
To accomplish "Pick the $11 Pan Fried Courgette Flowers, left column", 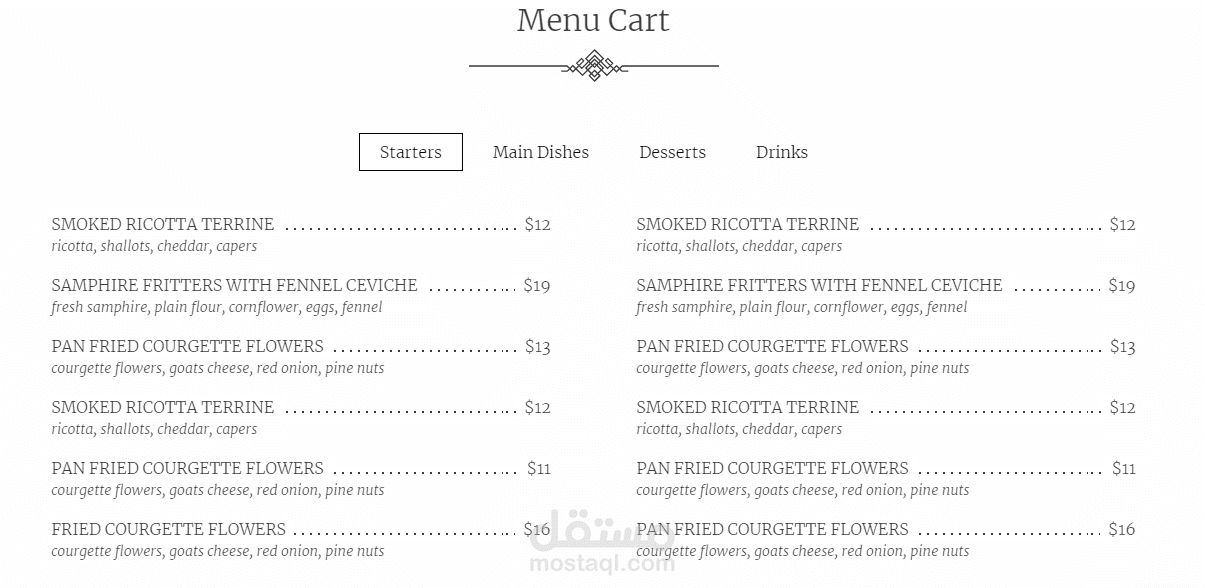I will [x=187, y=469].
